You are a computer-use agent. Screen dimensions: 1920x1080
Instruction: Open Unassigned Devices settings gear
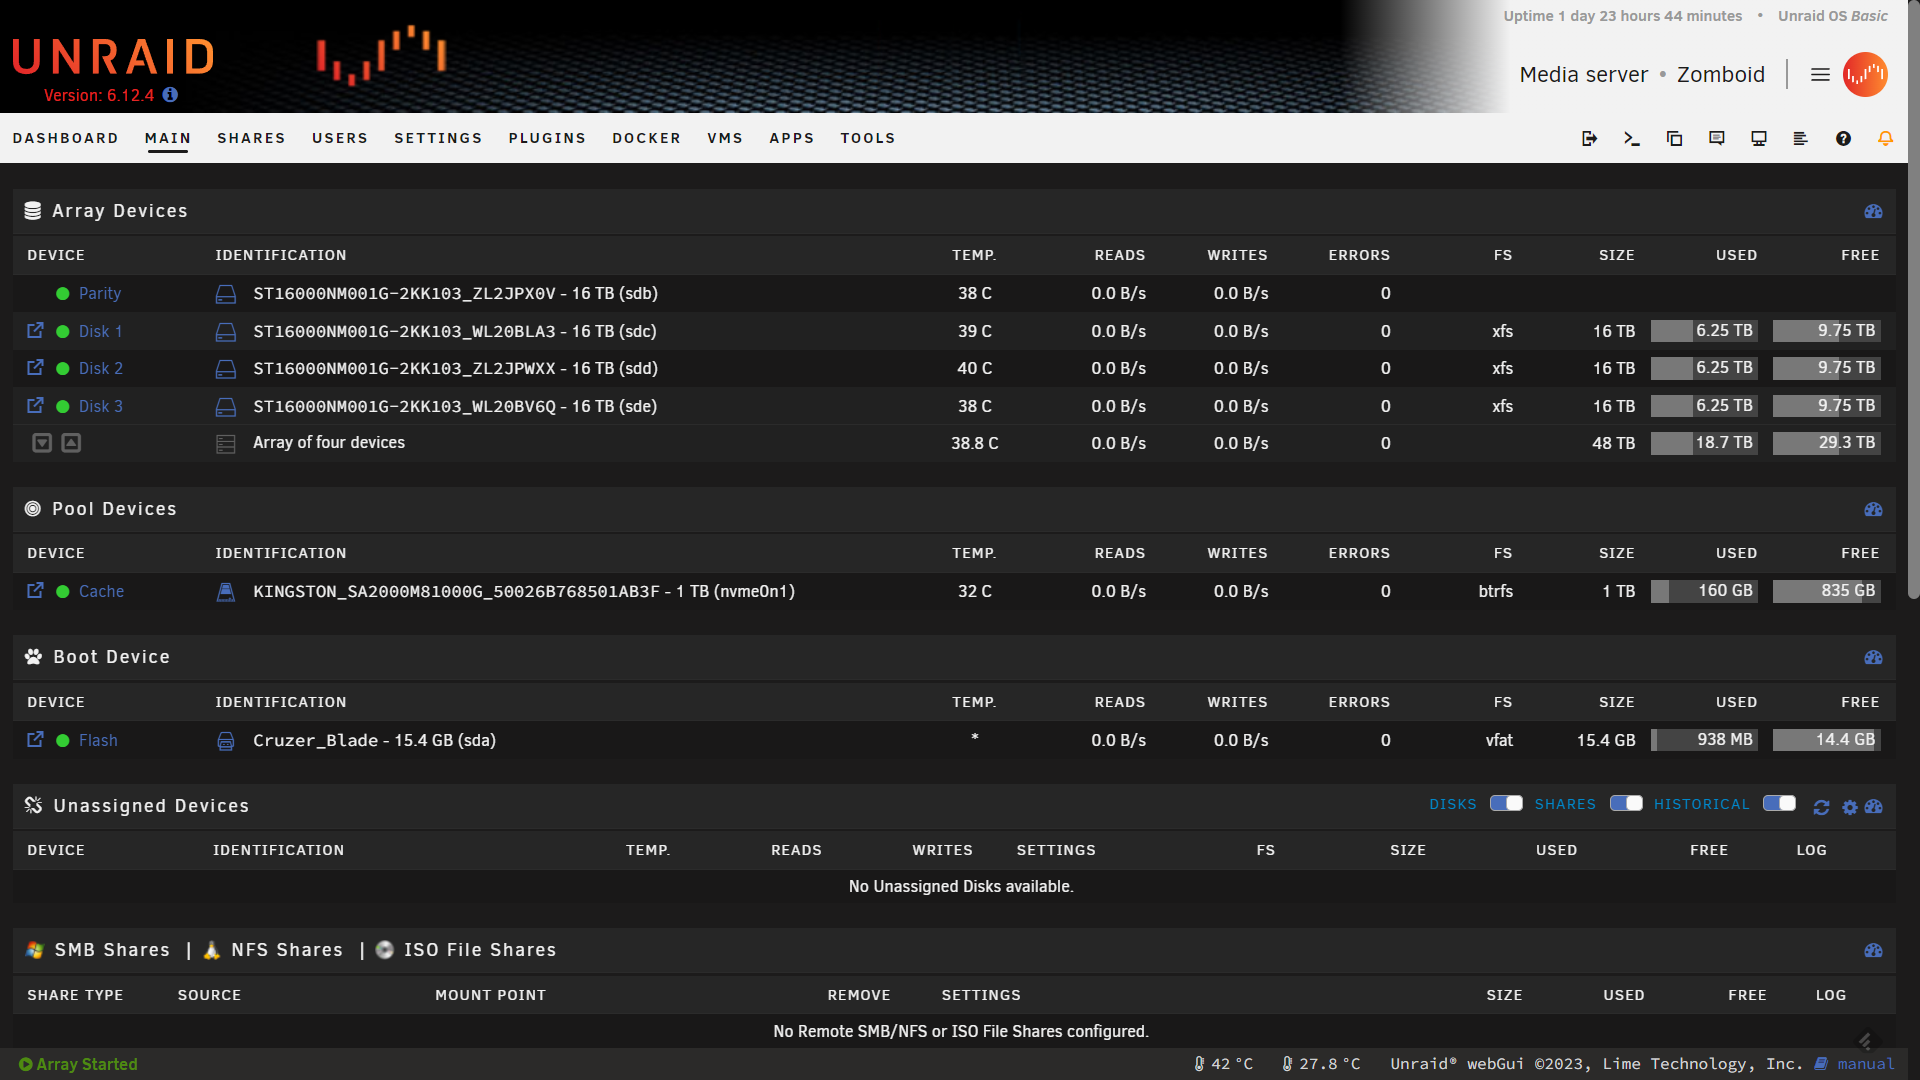pos(1849,807)
